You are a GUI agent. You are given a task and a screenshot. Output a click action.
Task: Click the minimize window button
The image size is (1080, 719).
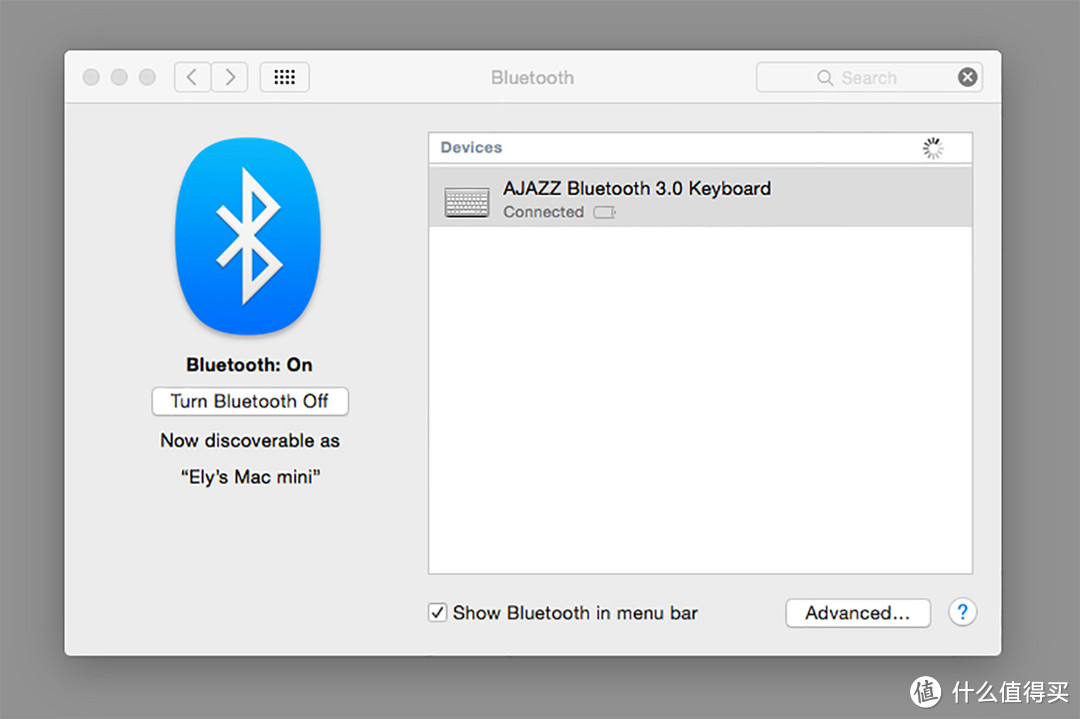[119, 77]
